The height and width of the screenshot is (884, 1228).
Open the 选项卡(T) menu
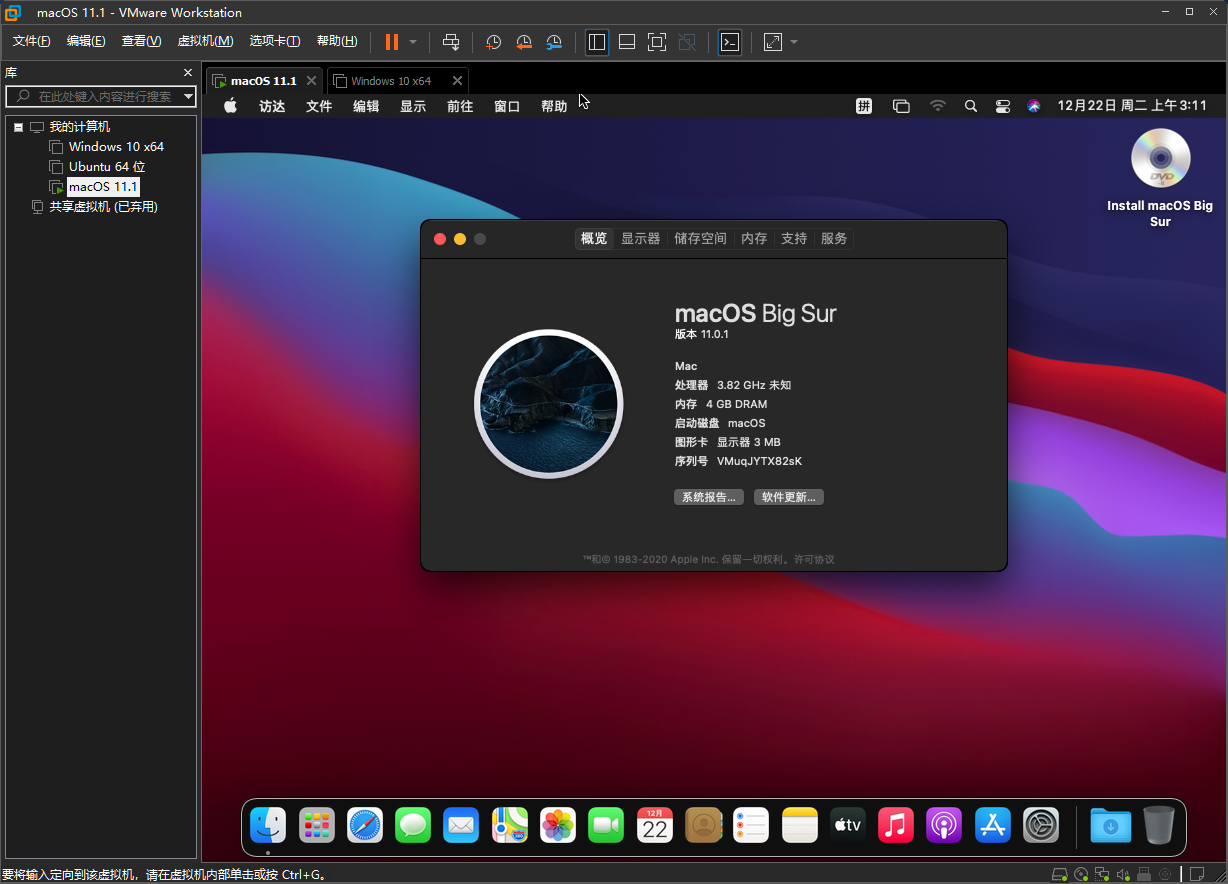click(275, 41)
